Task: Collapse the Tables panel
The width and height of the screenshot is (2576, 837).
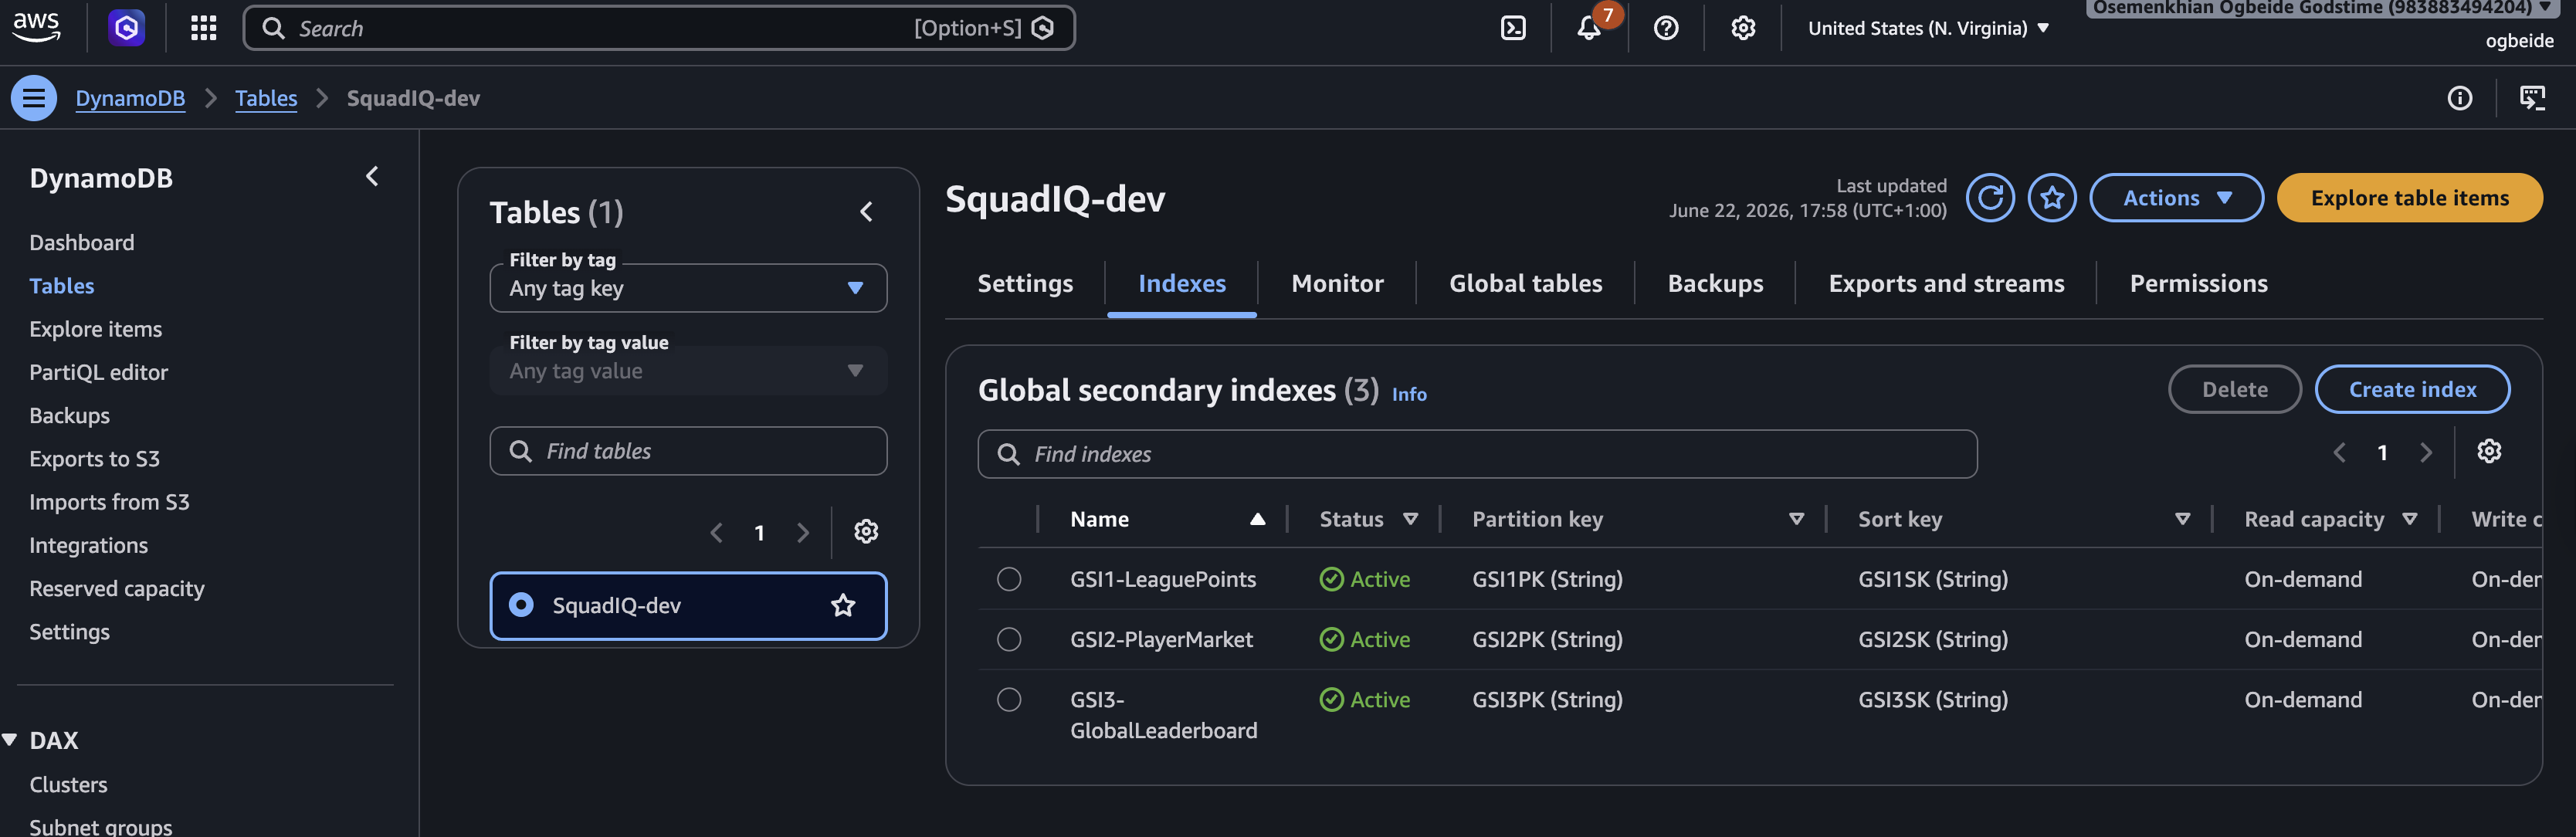Action: 866,212
